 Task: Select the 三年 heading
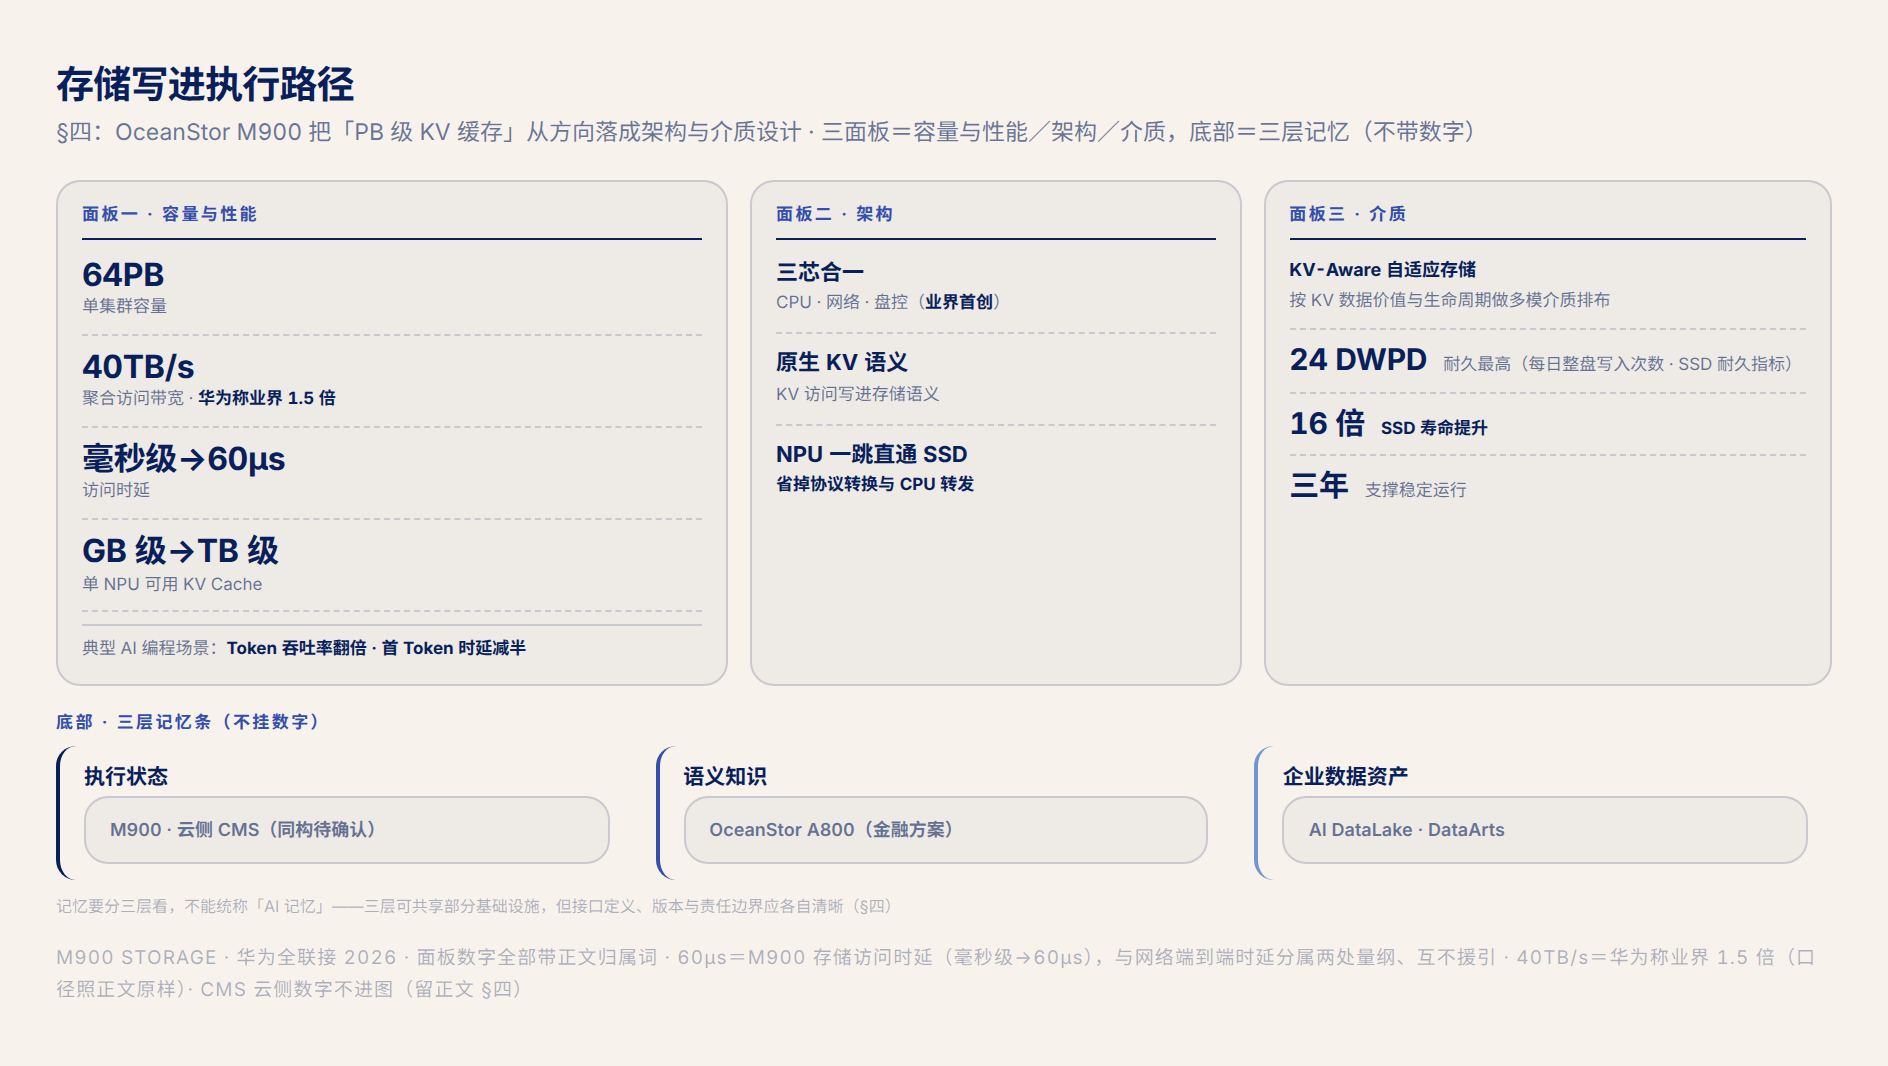[1319, 485]
